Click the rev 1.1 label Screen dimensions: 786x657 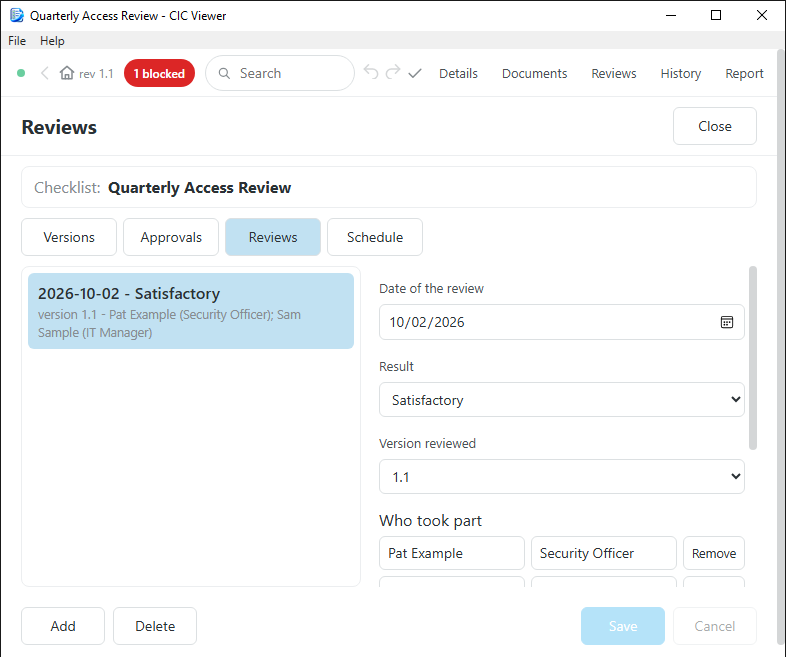(96, 74)
